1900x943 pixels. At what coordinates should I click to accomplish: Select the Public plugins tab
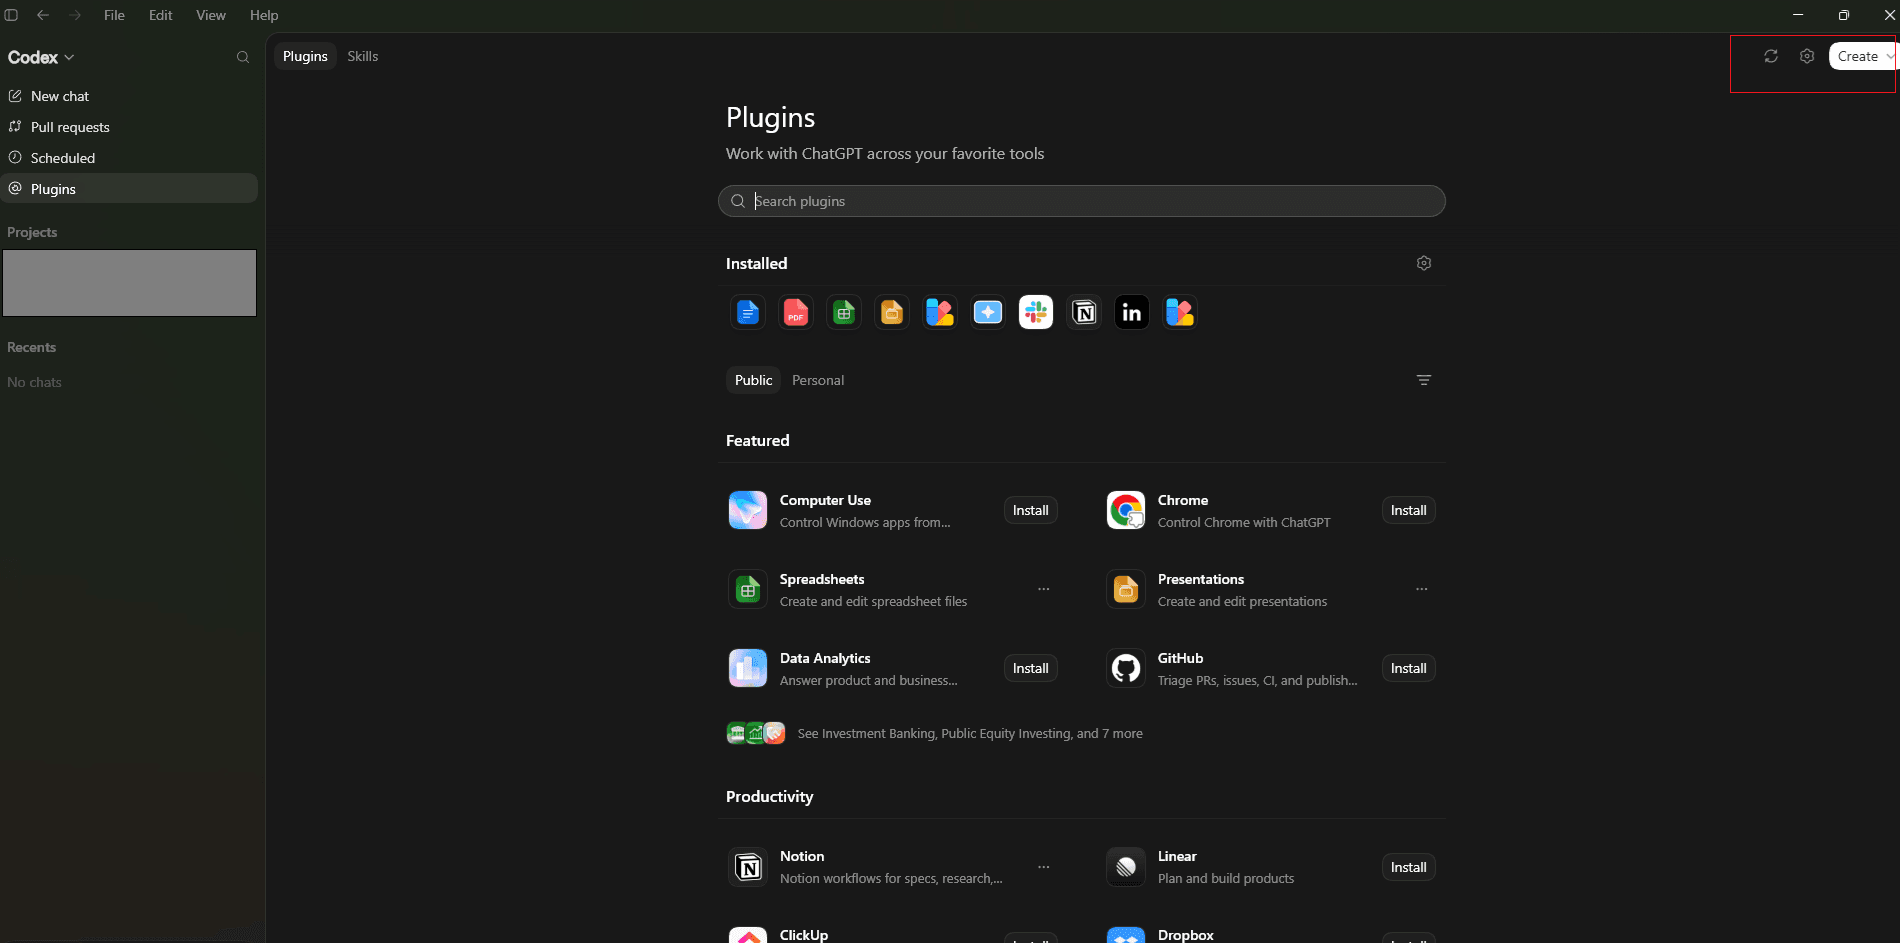(x=753, y=380)
